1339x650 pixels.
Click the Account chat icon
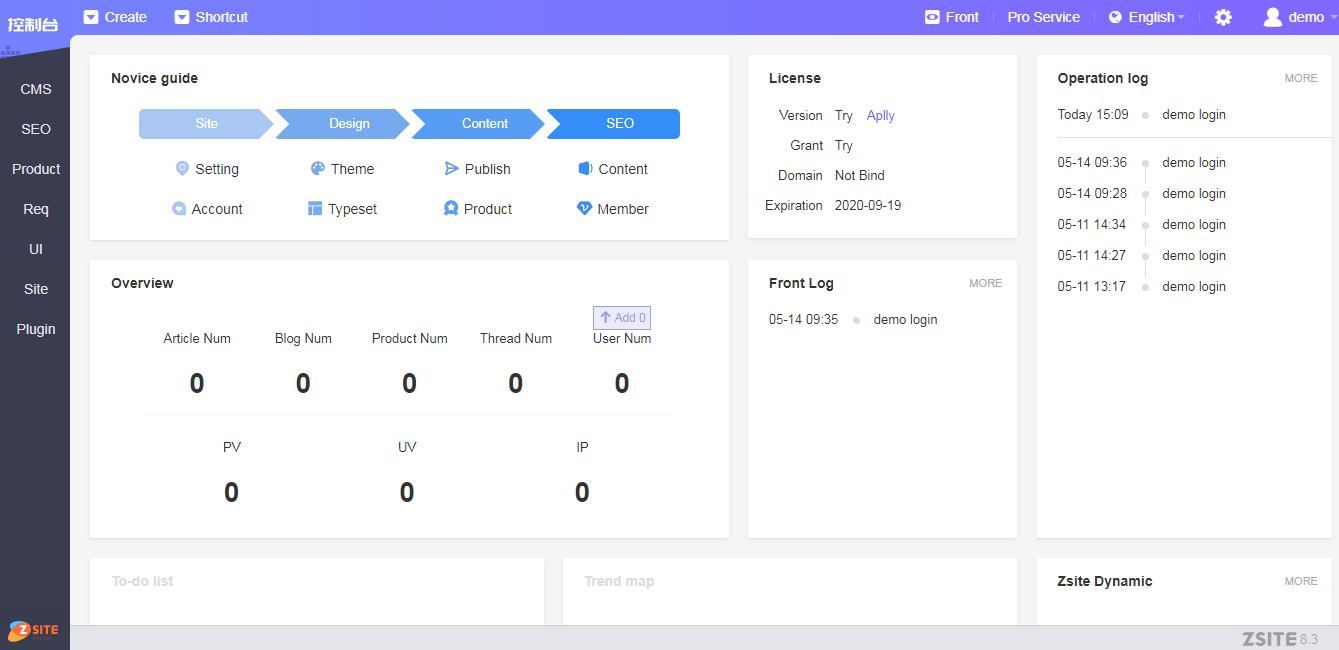179,209
